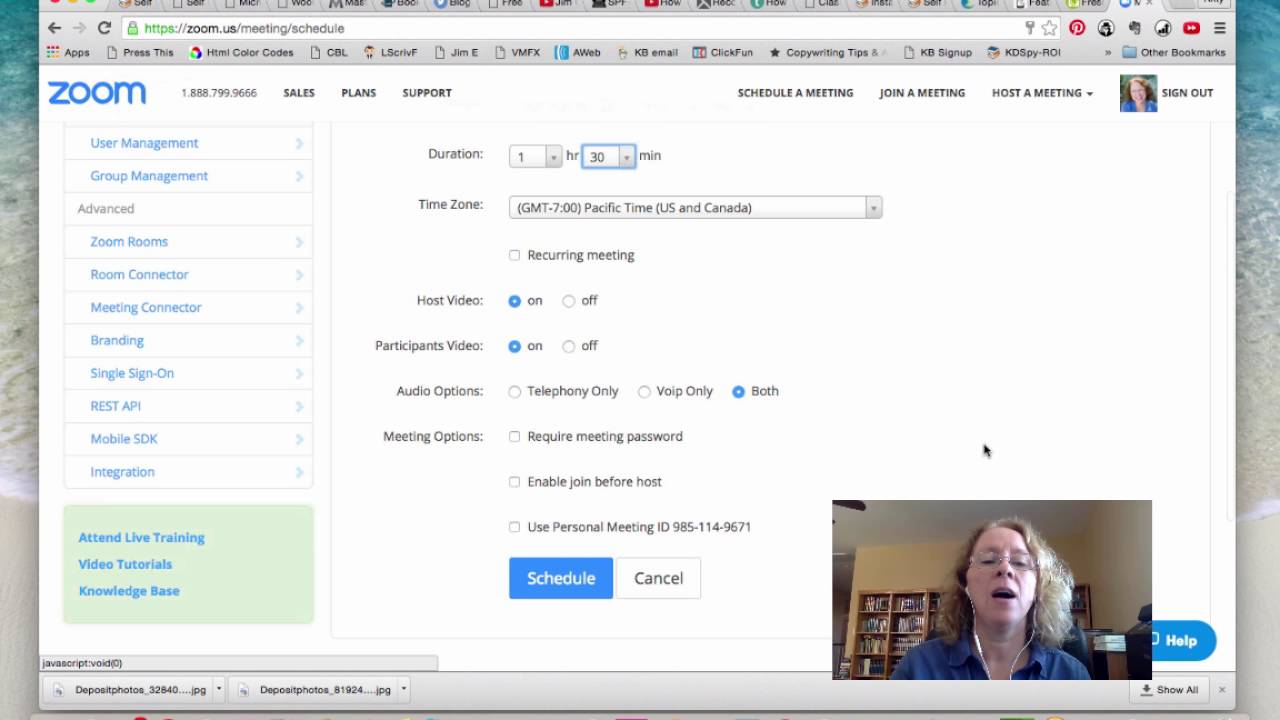Check Enable join before host
Screen dimensions: 1280x720
click(x=514, y=482)
